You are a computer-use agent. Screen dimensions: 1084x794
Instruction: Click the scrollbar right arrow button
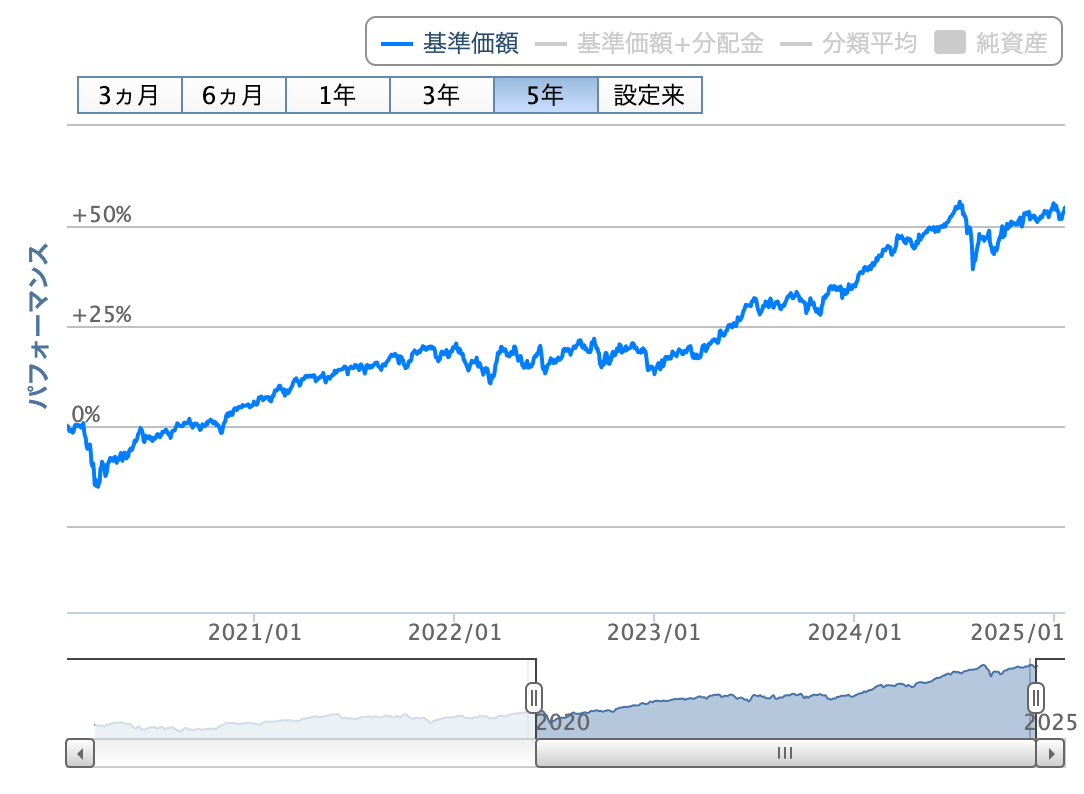1049,753
